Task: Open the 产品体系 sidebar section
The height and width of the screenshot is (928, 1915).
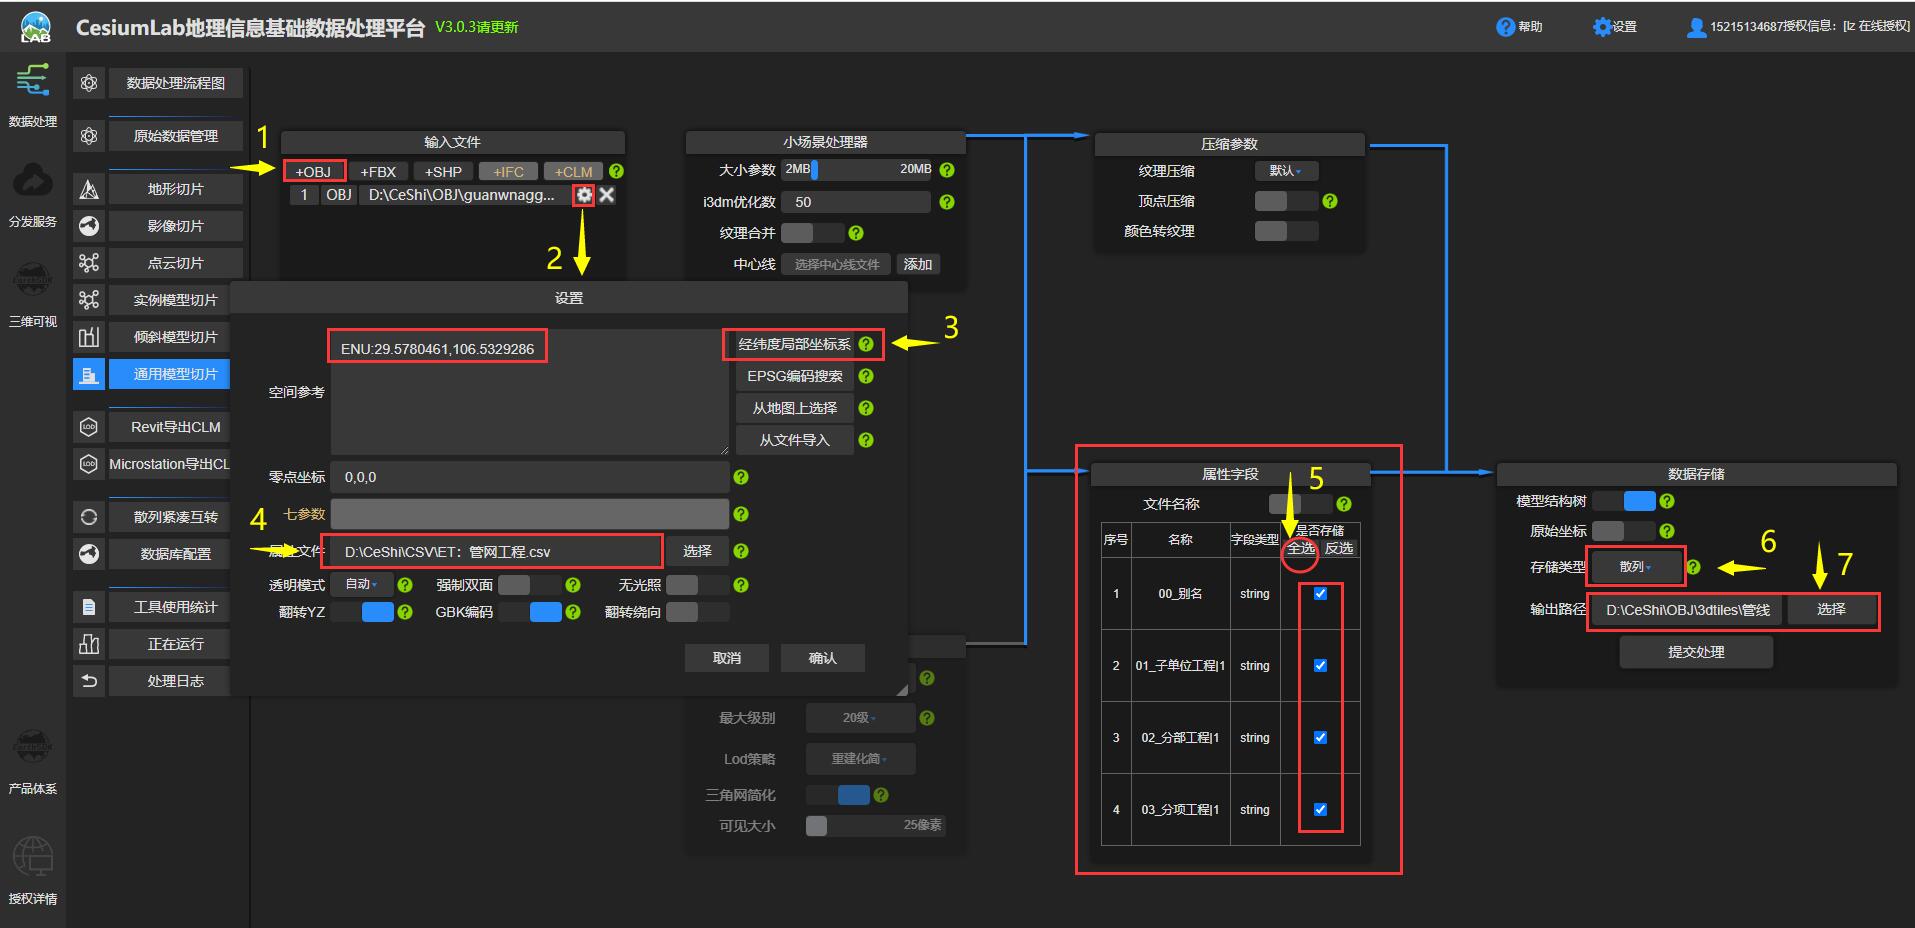Action: tap(33, 760)
